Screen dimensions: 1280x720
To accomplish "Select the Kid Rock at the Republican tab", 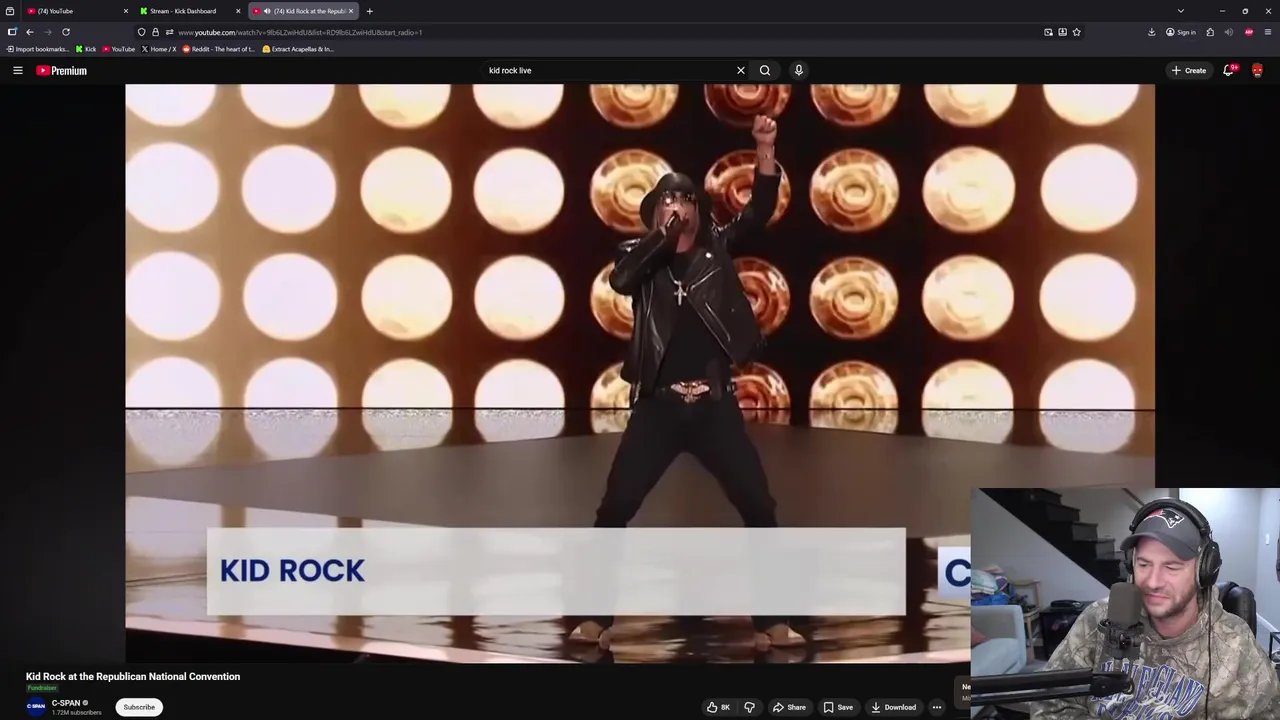I will tap(302, 11).
